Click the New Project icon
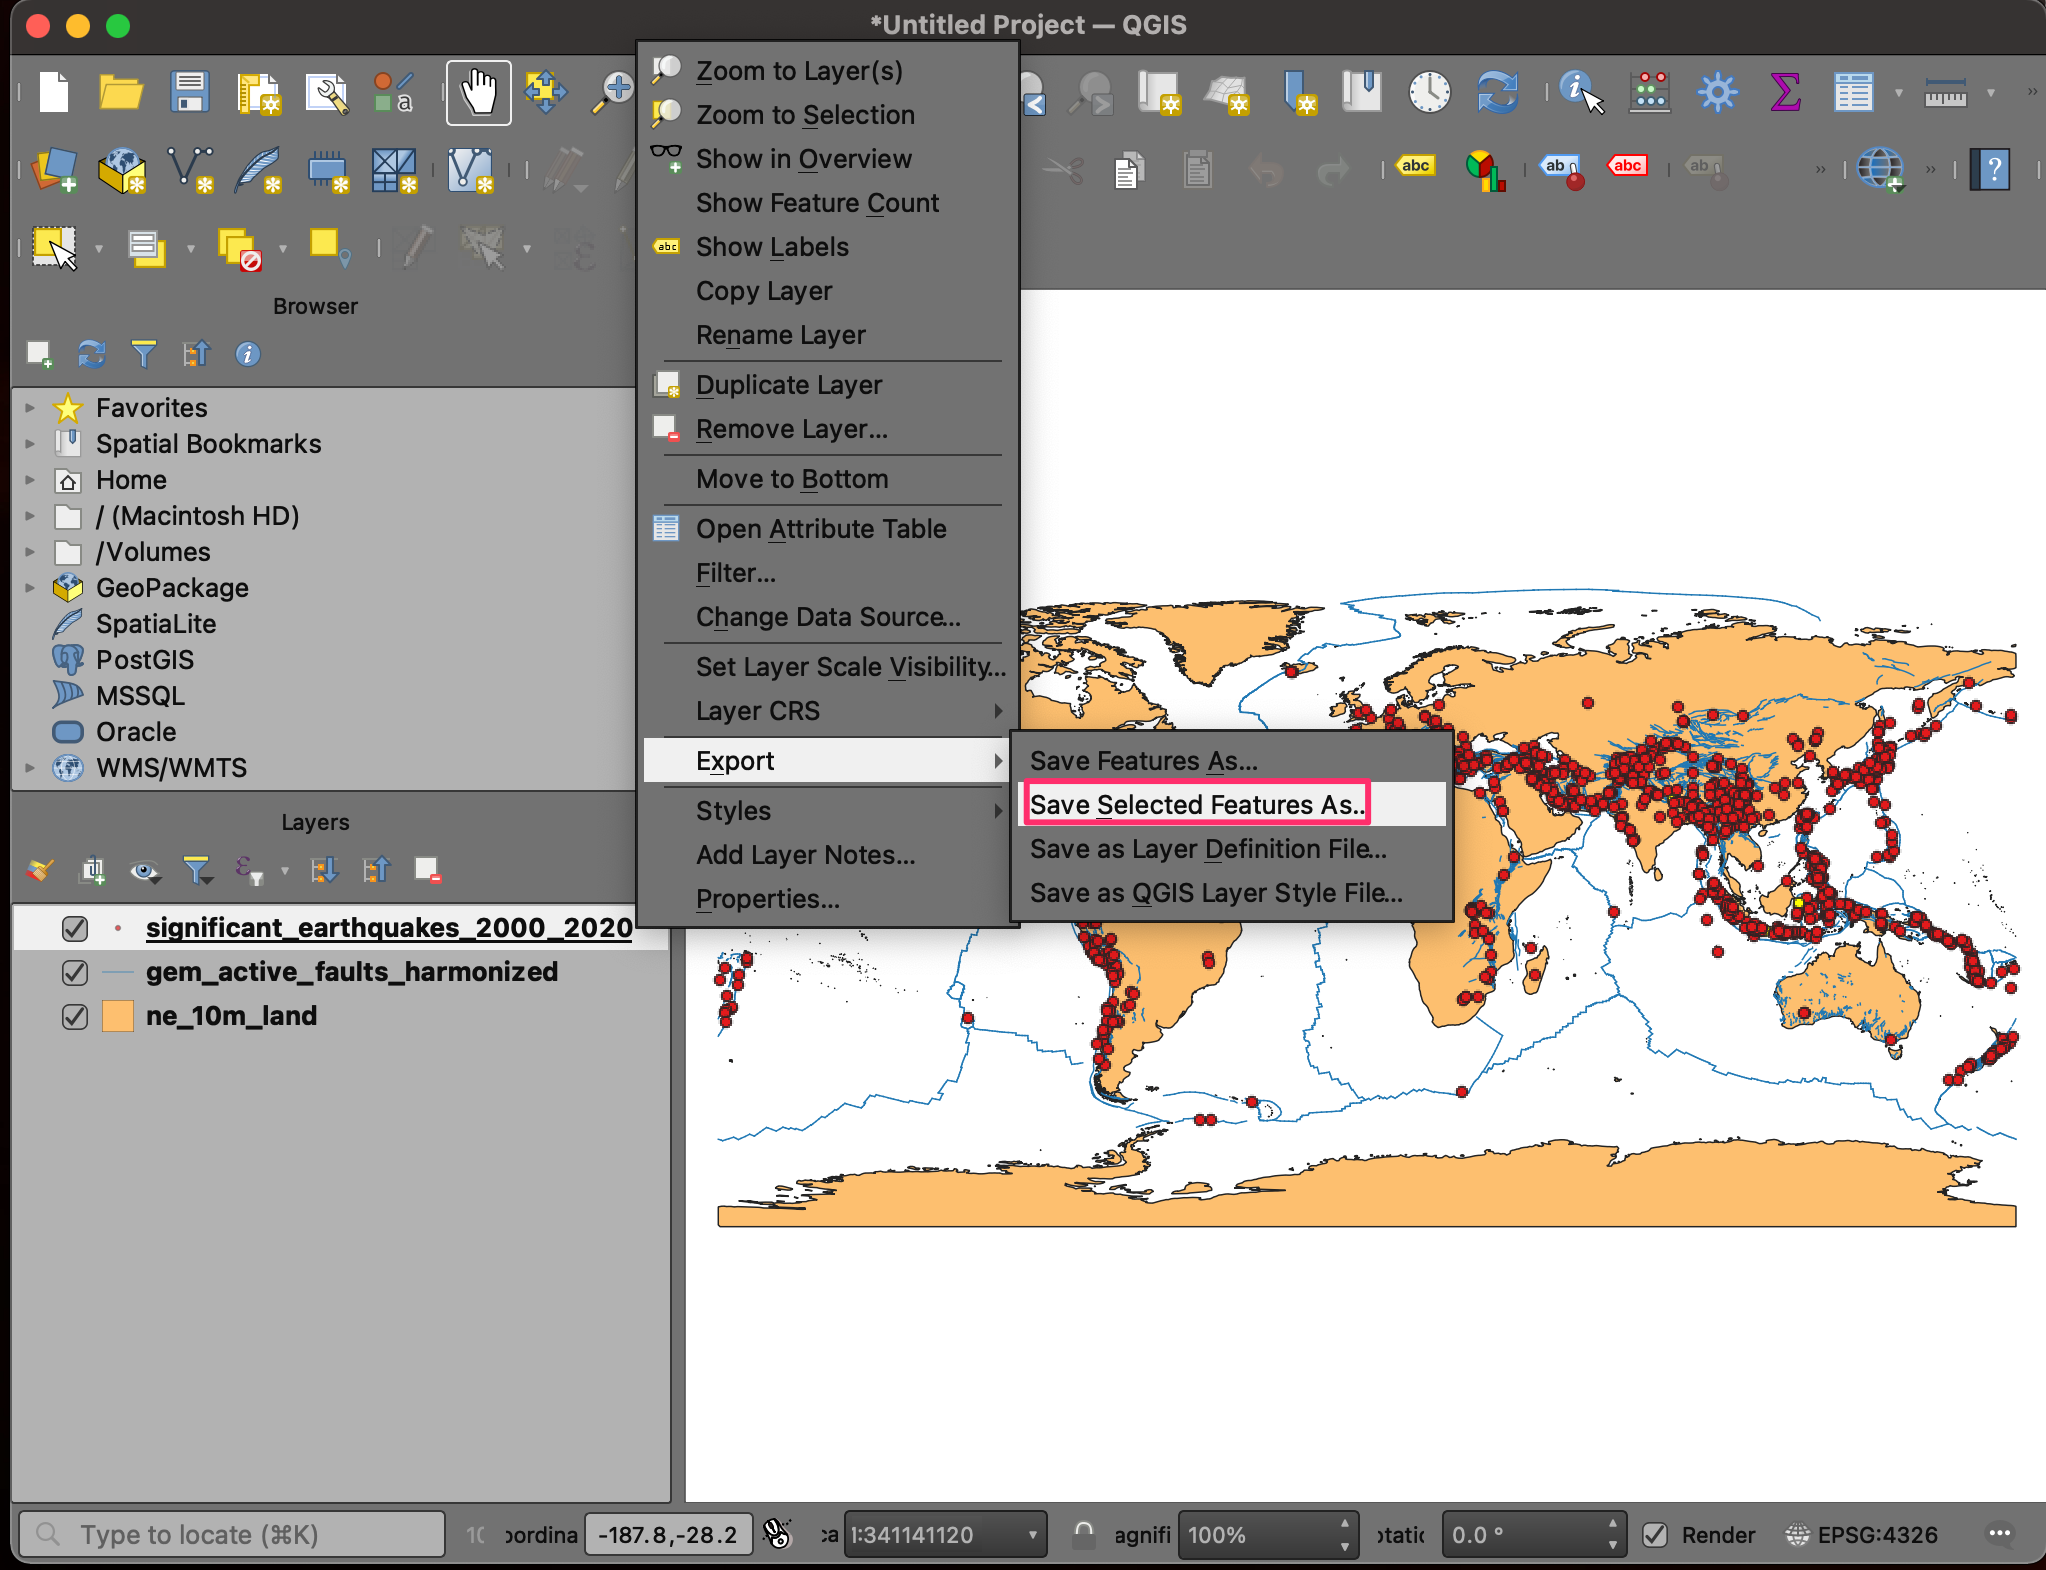The height and width of the screenshot is (1570, 2046). pyautogui.click(x=54, y=93)
